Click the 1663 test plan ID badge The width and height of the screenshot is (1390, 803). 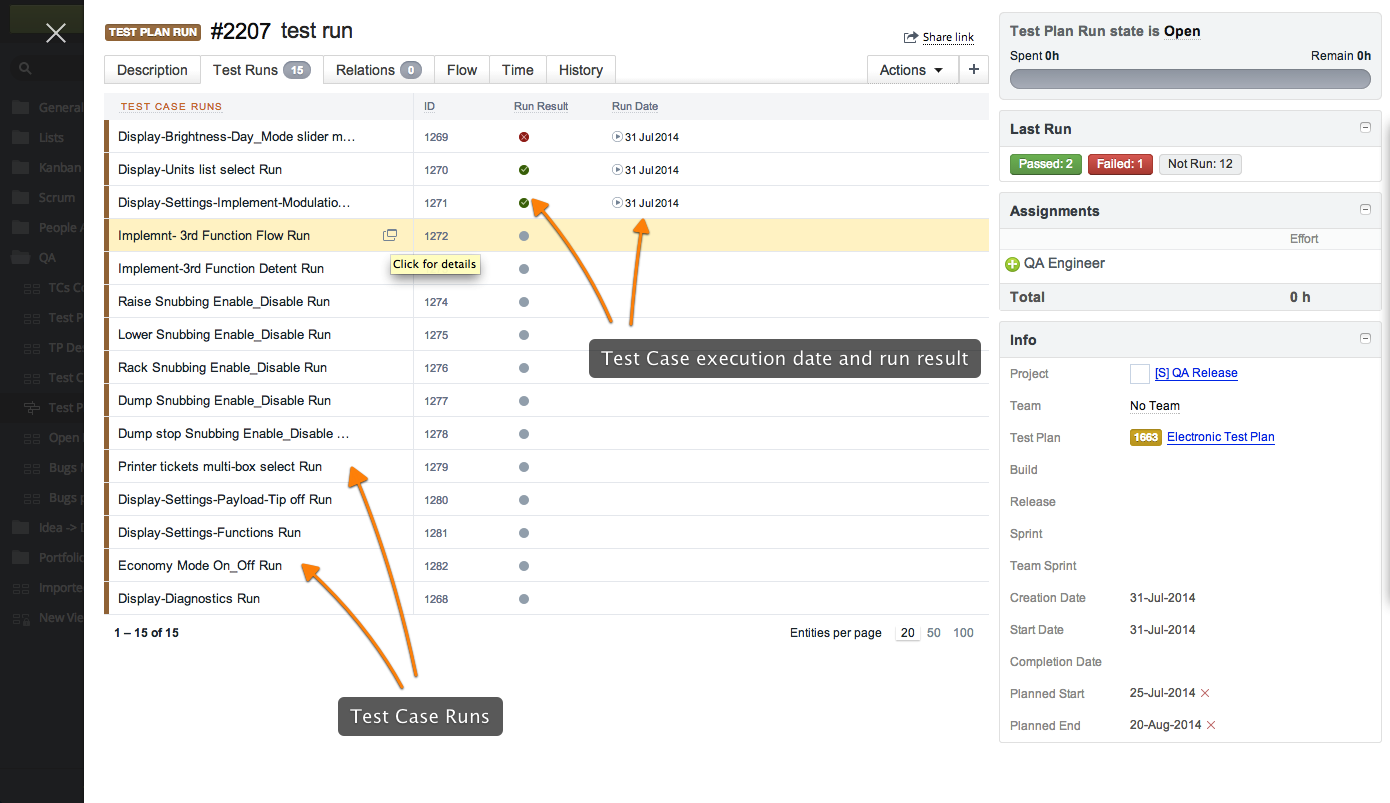click(x=1146, y=437)
